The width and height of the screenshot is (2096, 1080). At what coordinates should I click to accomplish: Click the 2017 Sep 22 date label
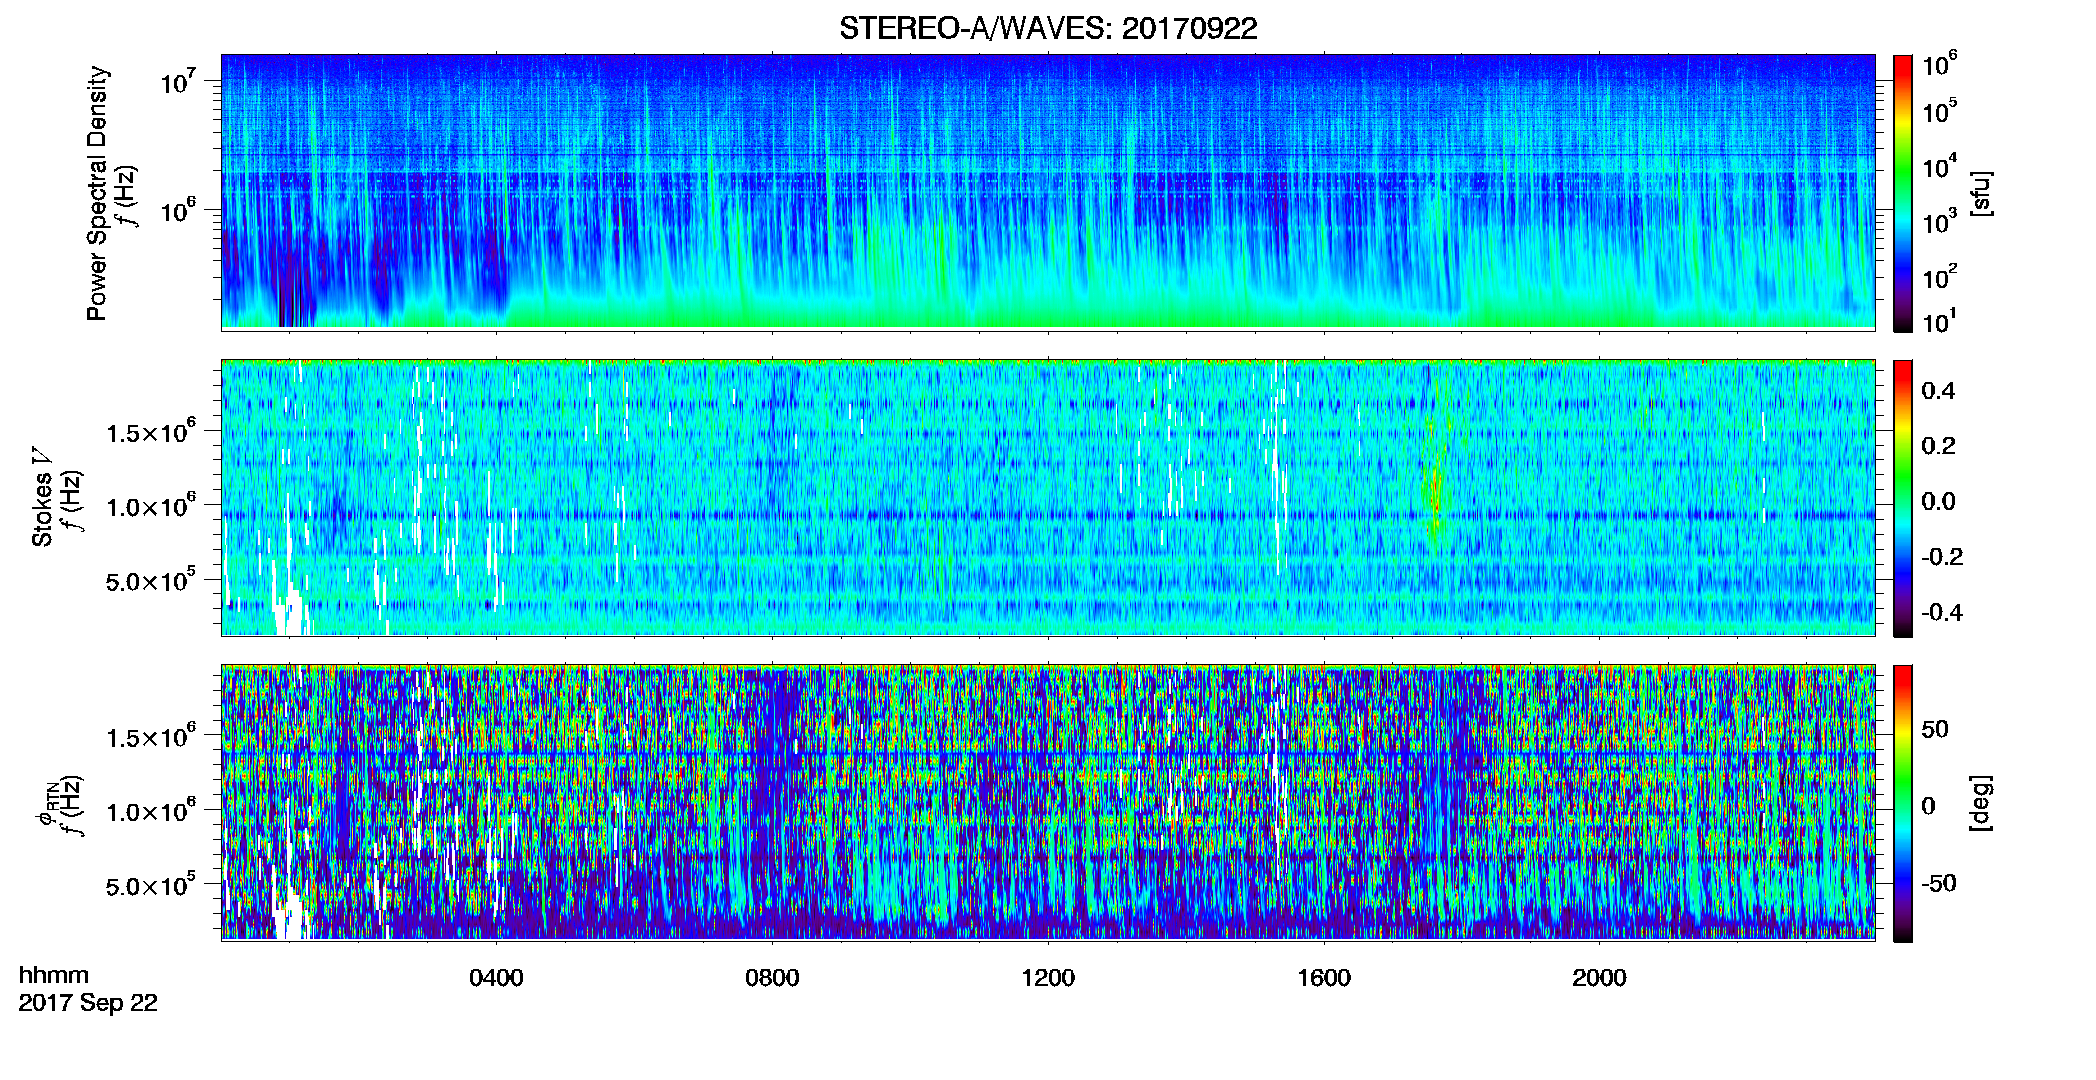[88, 1003]
